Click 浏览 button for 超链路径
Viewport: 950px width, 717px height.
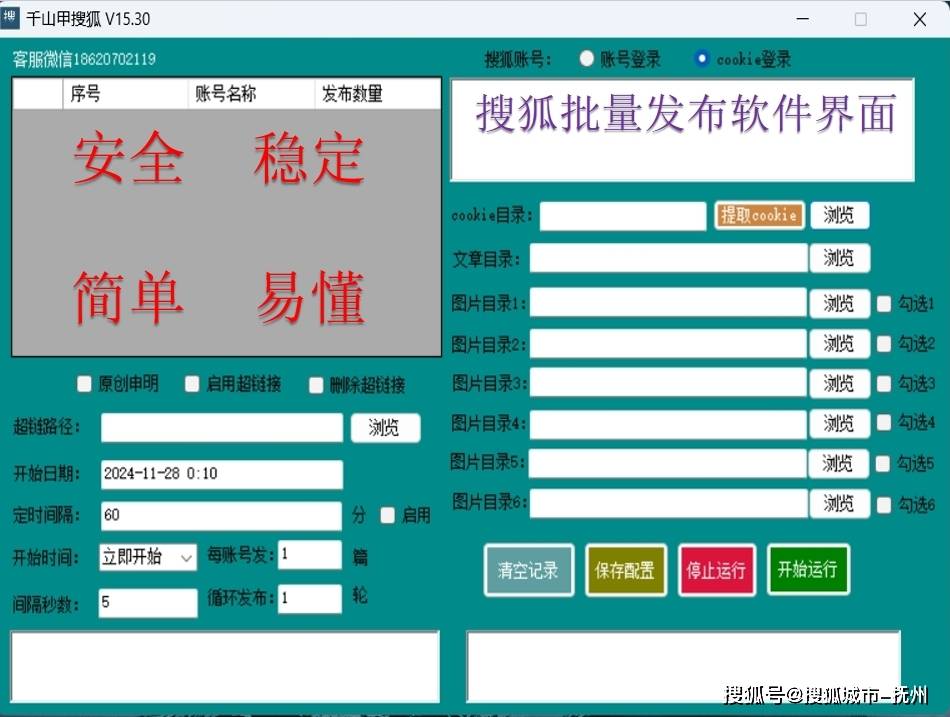tap(385, 428)
